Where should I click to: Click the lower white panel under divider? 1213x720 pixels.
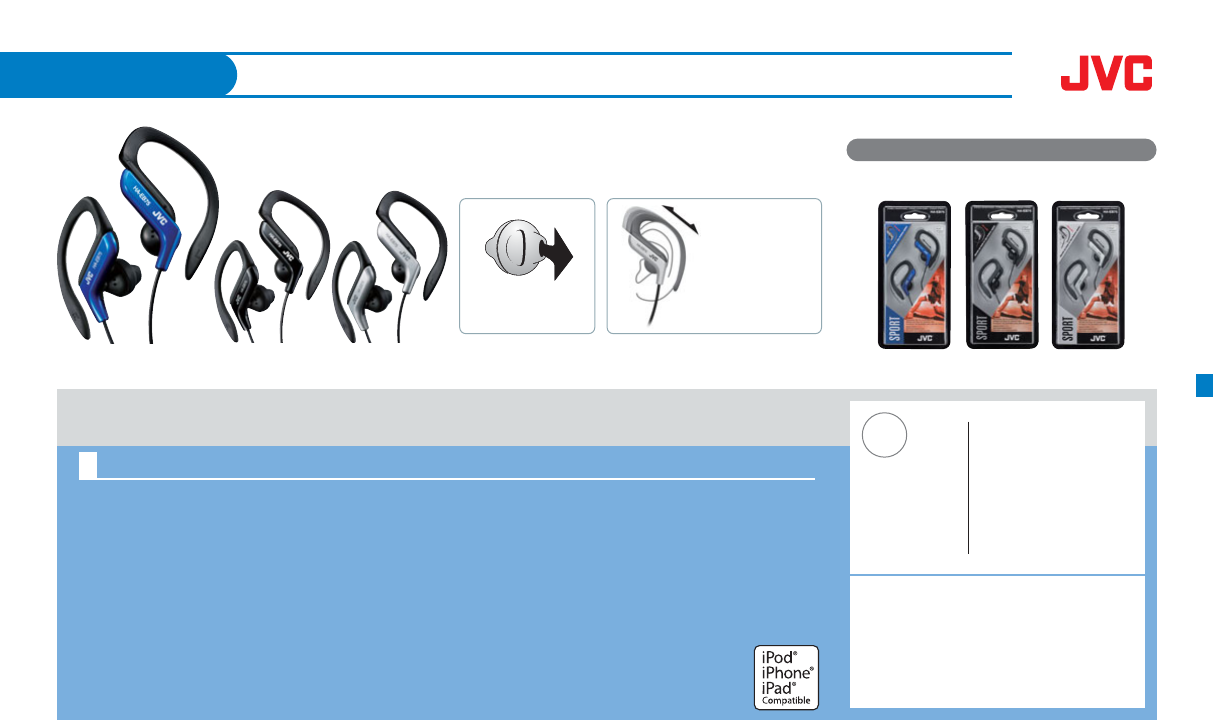[997, 641]
